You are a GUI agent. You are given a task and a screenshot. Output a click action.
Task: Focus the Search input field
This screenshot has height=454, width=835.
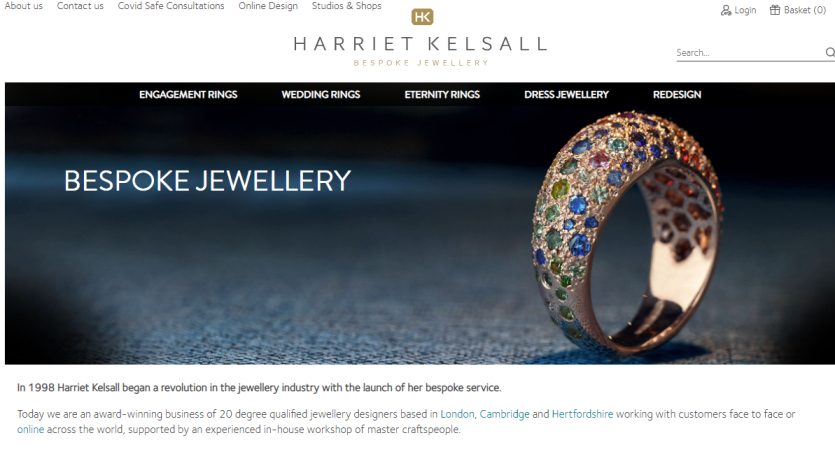click(x=750, y=53)
